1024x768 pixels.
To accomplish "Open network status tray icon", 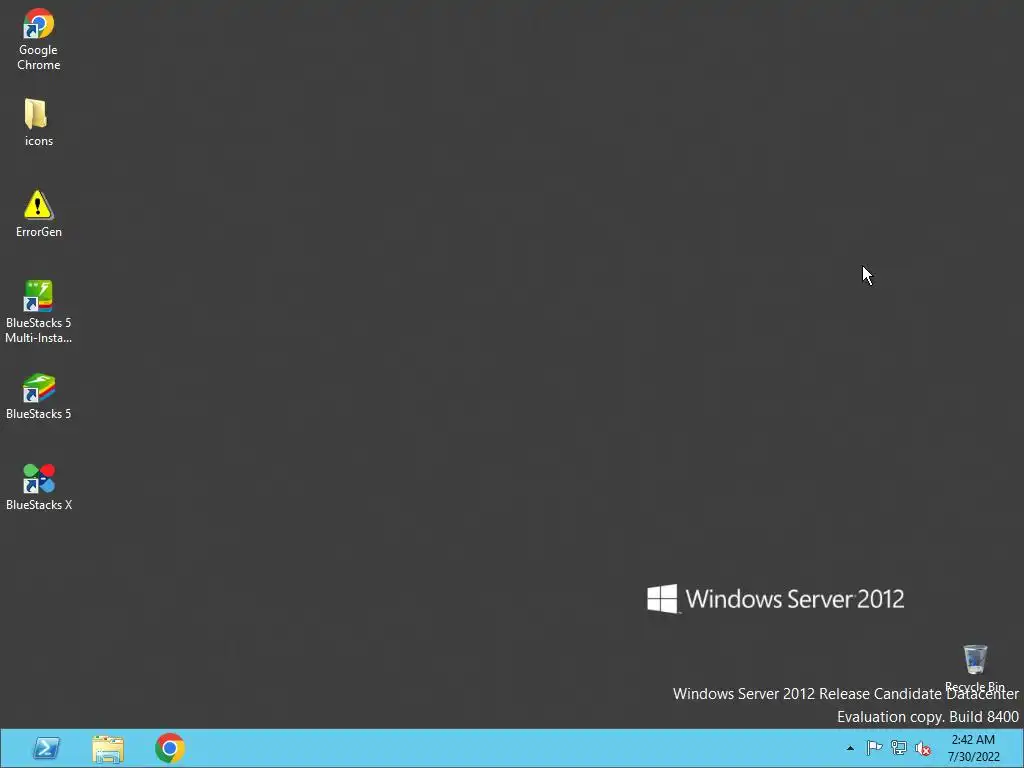I will pyautogui.click(x=899, y=748).
